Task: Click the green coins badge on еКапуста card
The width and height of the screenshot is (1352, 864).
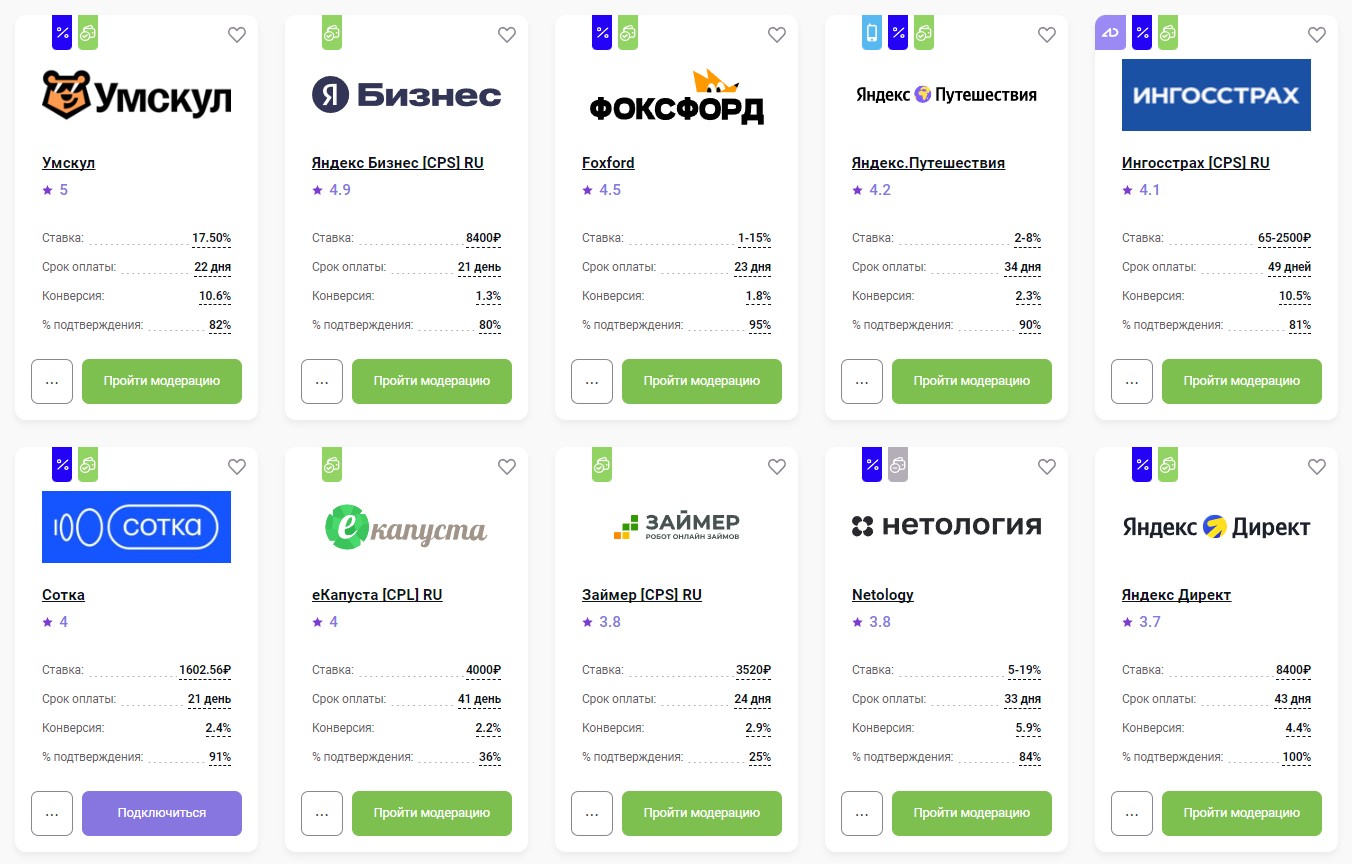Action: point(332,464)
